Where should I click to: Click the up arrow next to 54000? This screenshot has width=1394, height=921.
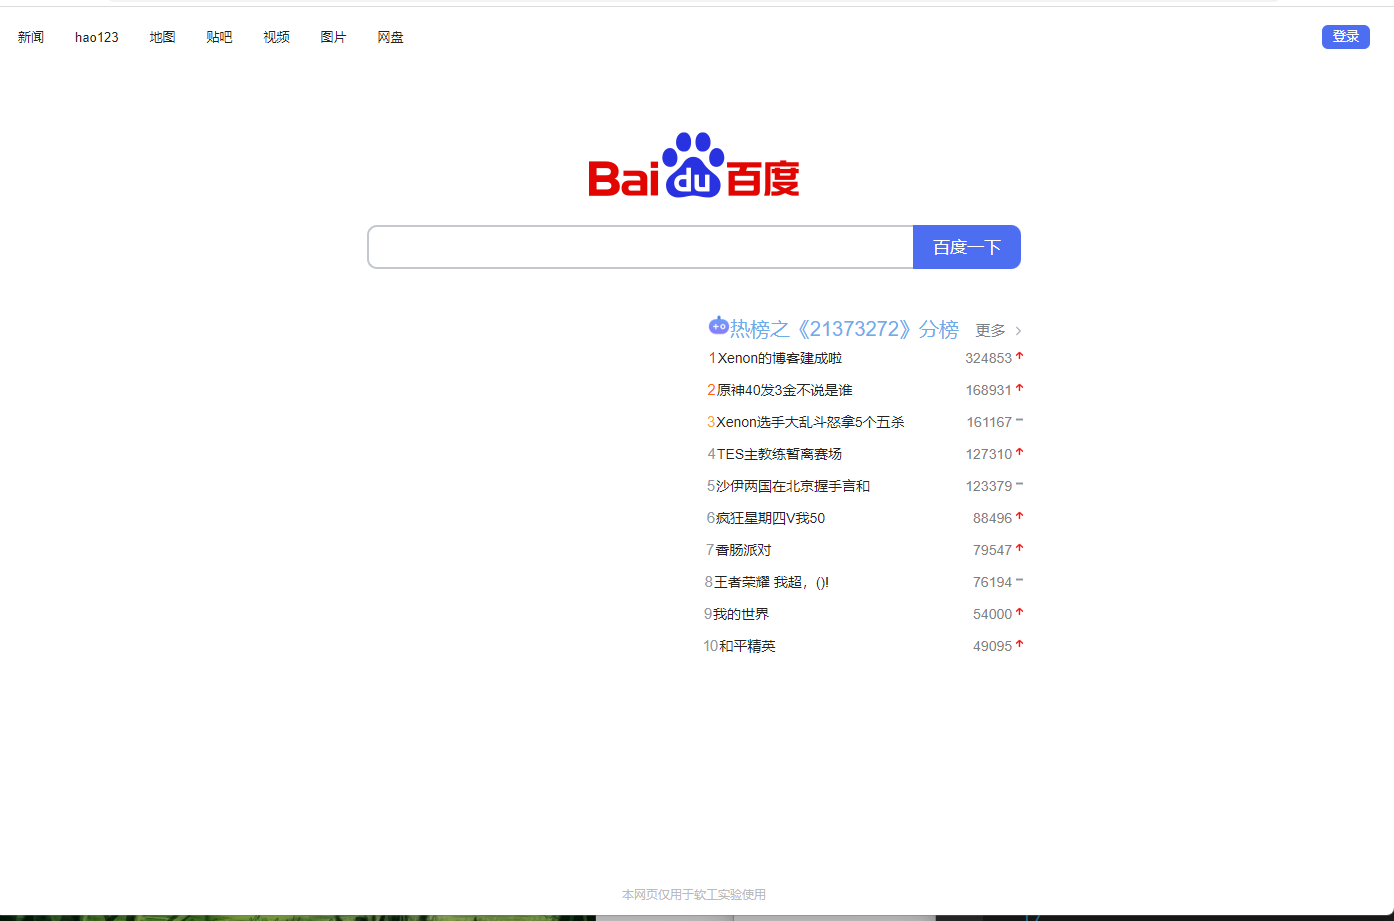1019,611
